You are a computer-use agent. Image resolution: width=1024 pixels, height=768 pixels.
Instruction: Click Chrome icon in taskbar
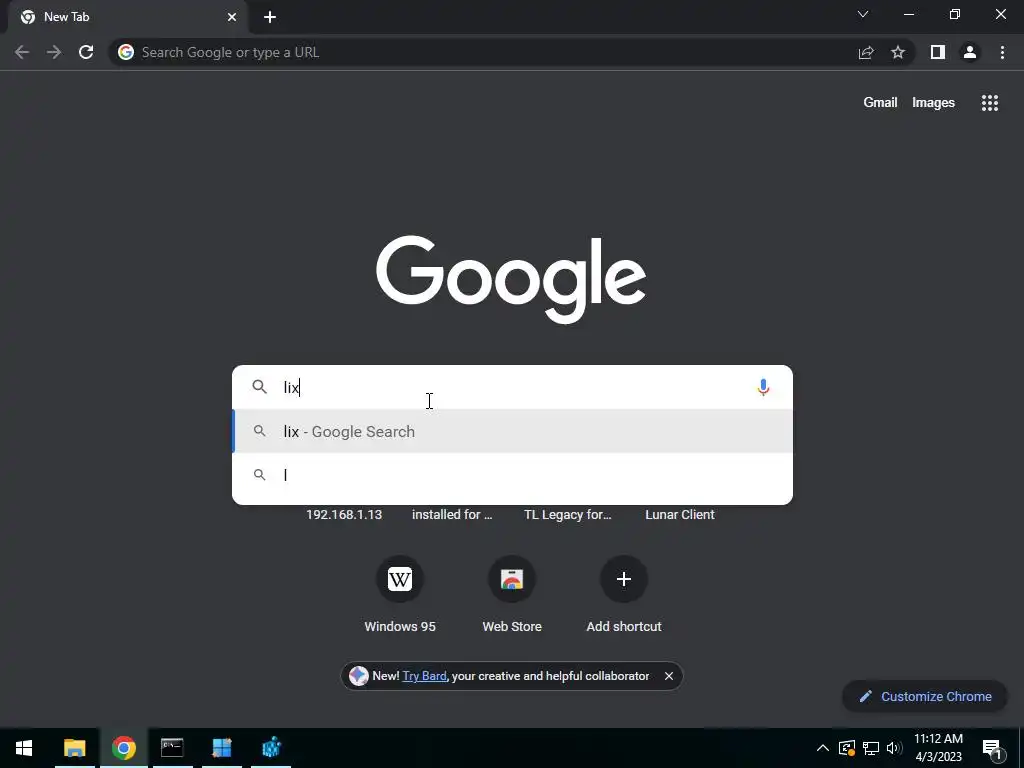coord(123,748)
